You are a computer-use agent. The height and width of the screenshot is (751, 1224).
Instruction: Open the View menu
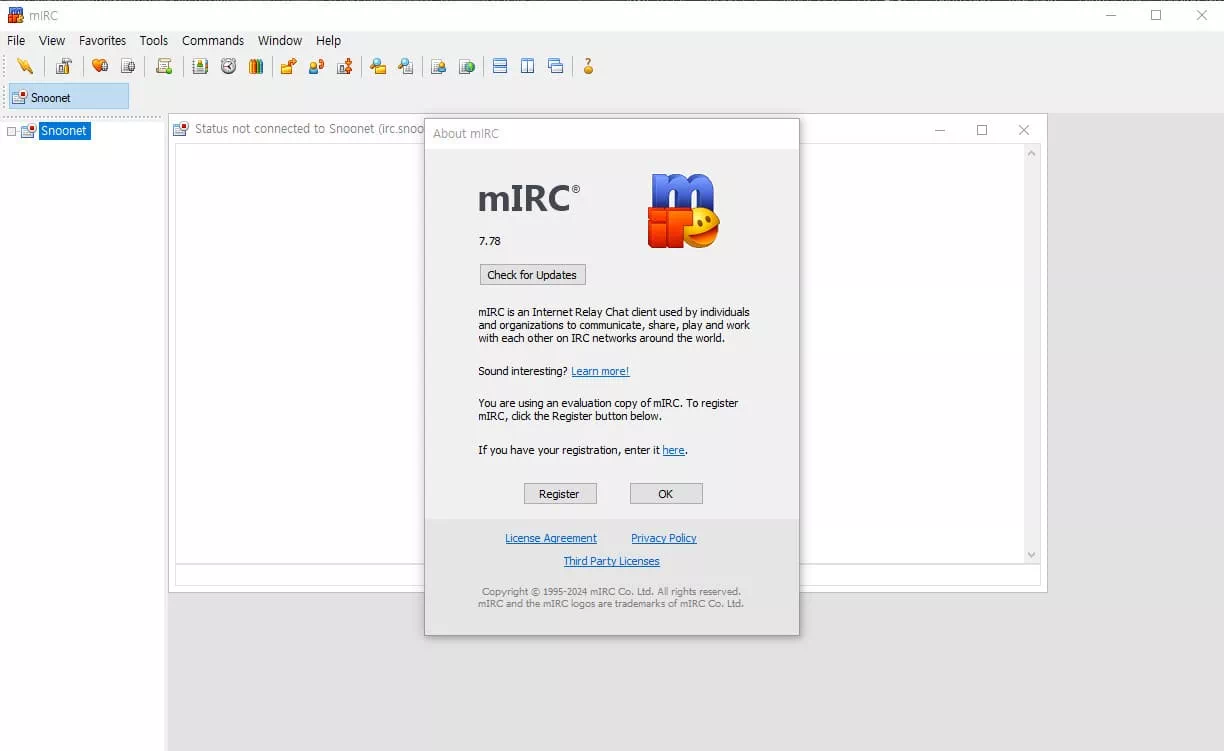pyautogui.click(x=52, y=41)
